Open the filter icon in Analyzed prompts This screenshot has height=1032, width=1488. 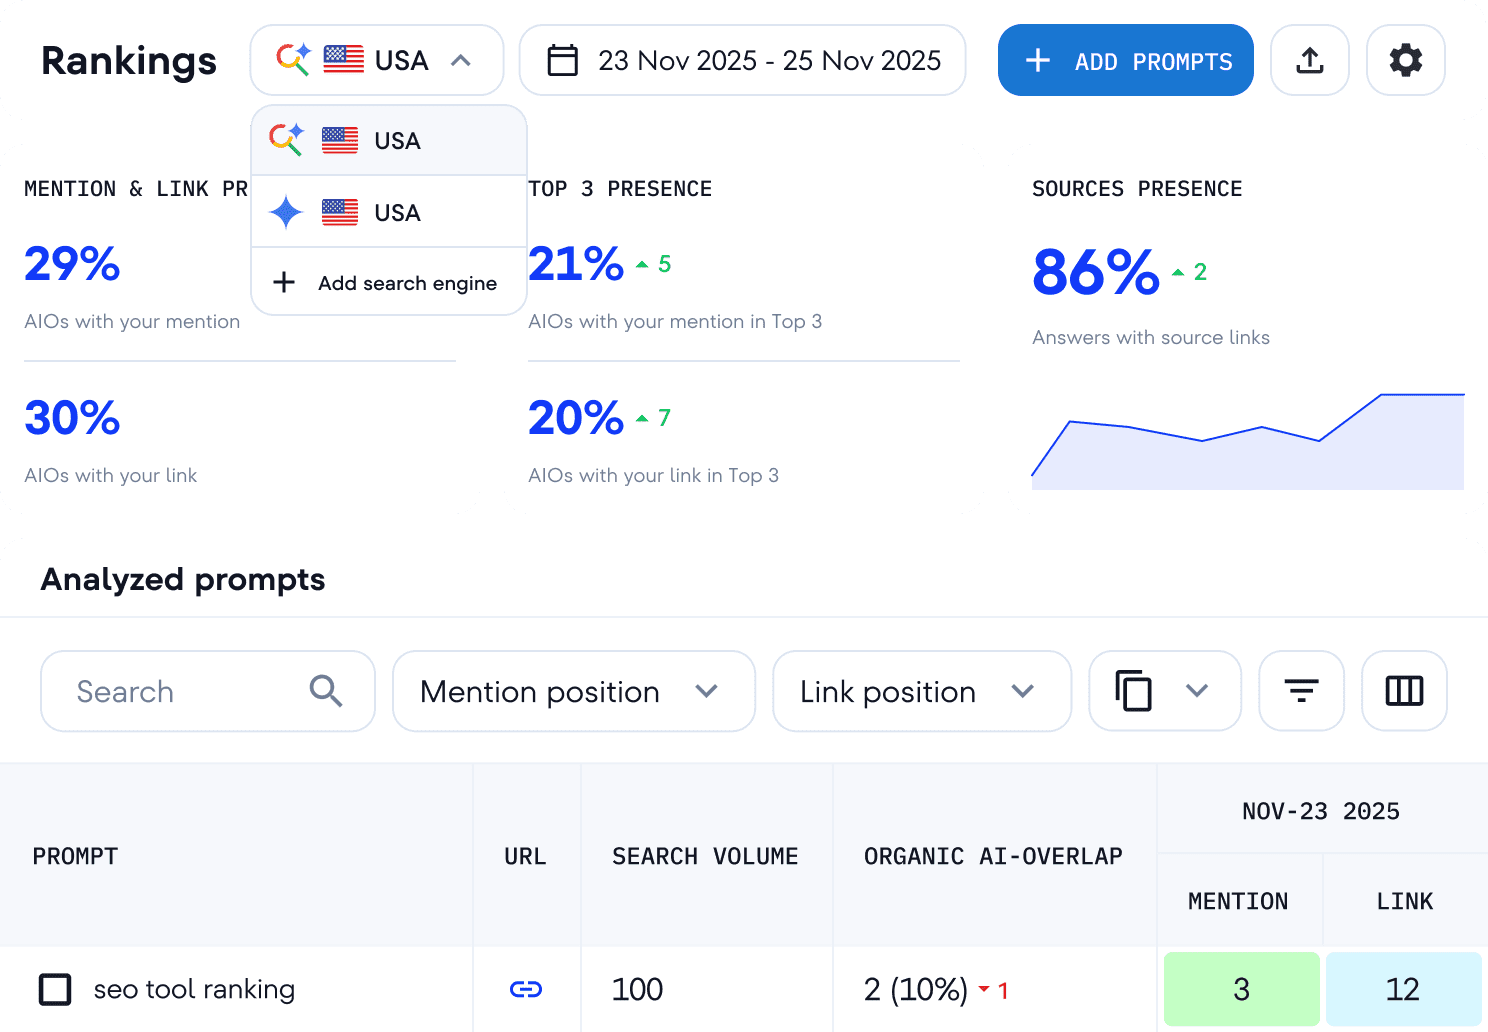click(1300, 690)
